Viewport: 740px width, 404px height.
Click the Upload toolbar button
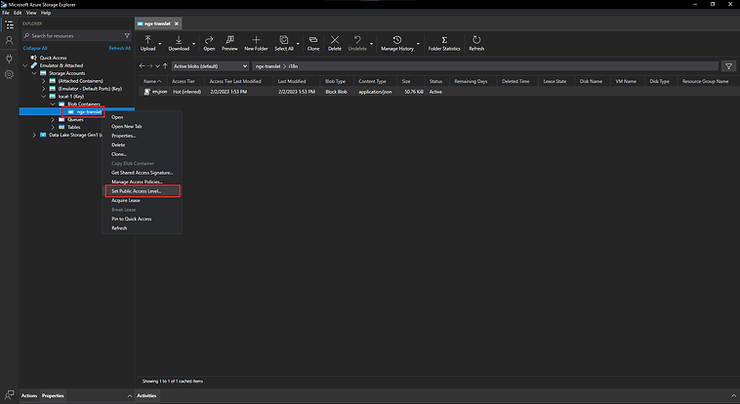pyautogui.click(x=148, y=43)
